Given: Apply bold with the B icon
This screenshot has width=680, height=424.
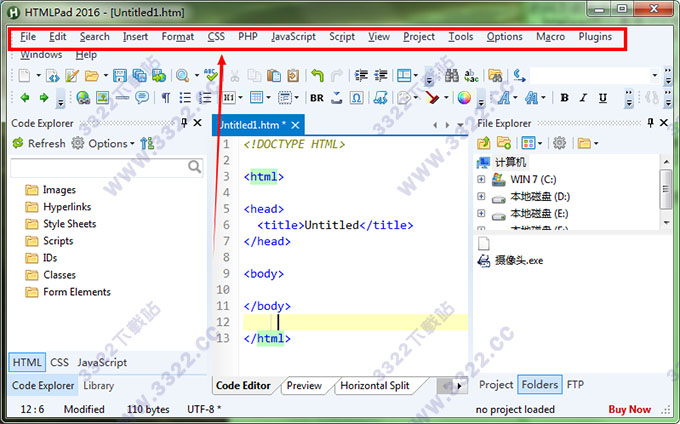Looking at the screenshot, I should 564,98.
